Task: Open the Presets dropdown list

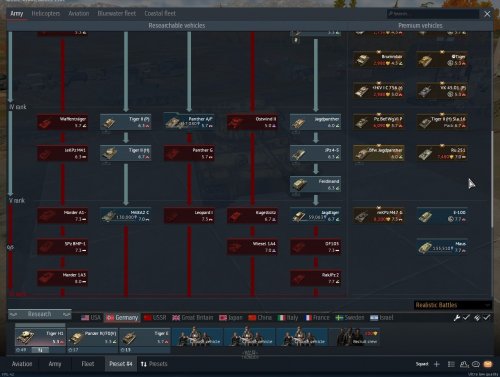Action: (154, 364)
